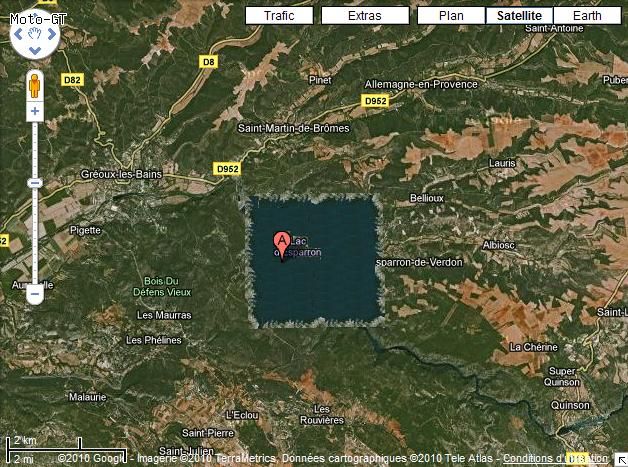The width and height of the screenshot is (628, 467).
Task: Collapse the map corner arrow icon
Action: click(621, 460)
